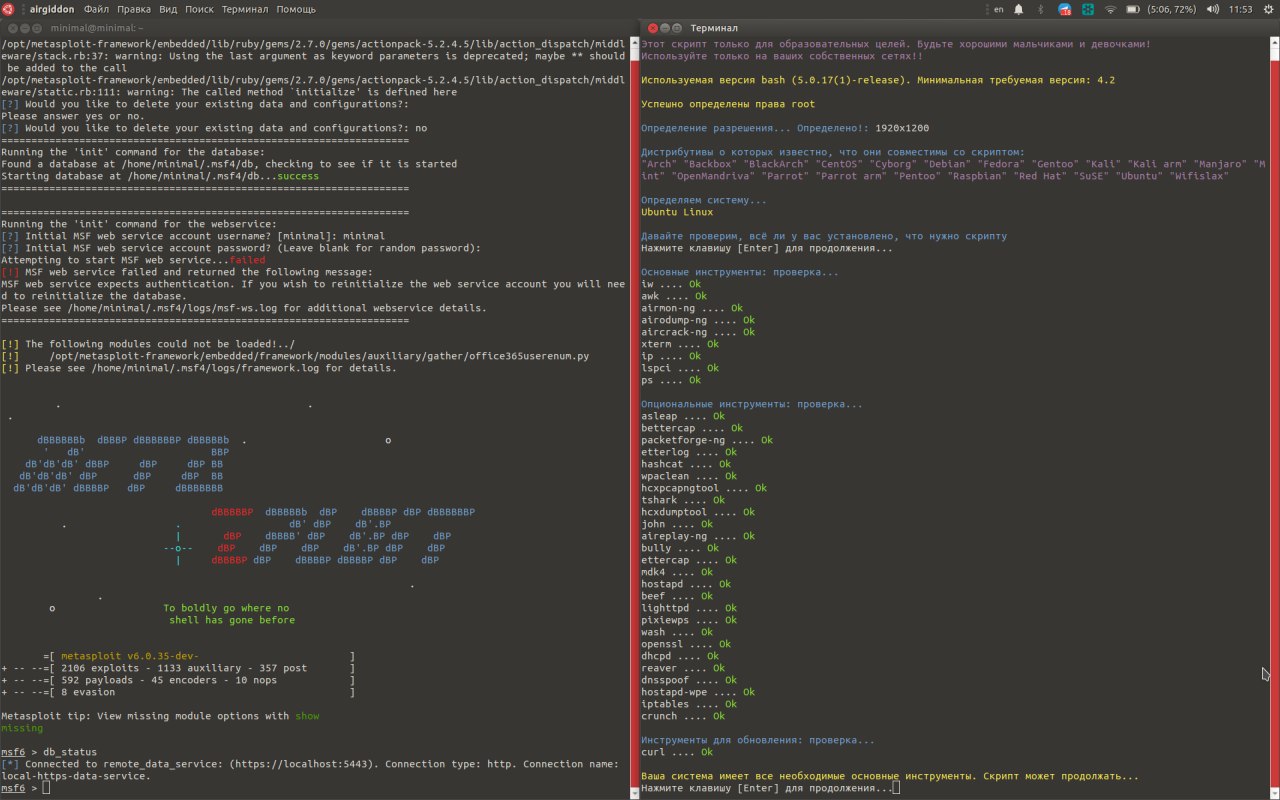Click 'To boldly go where no' green text
Viewport: 1280px width, 800px height.
(226, 608)
